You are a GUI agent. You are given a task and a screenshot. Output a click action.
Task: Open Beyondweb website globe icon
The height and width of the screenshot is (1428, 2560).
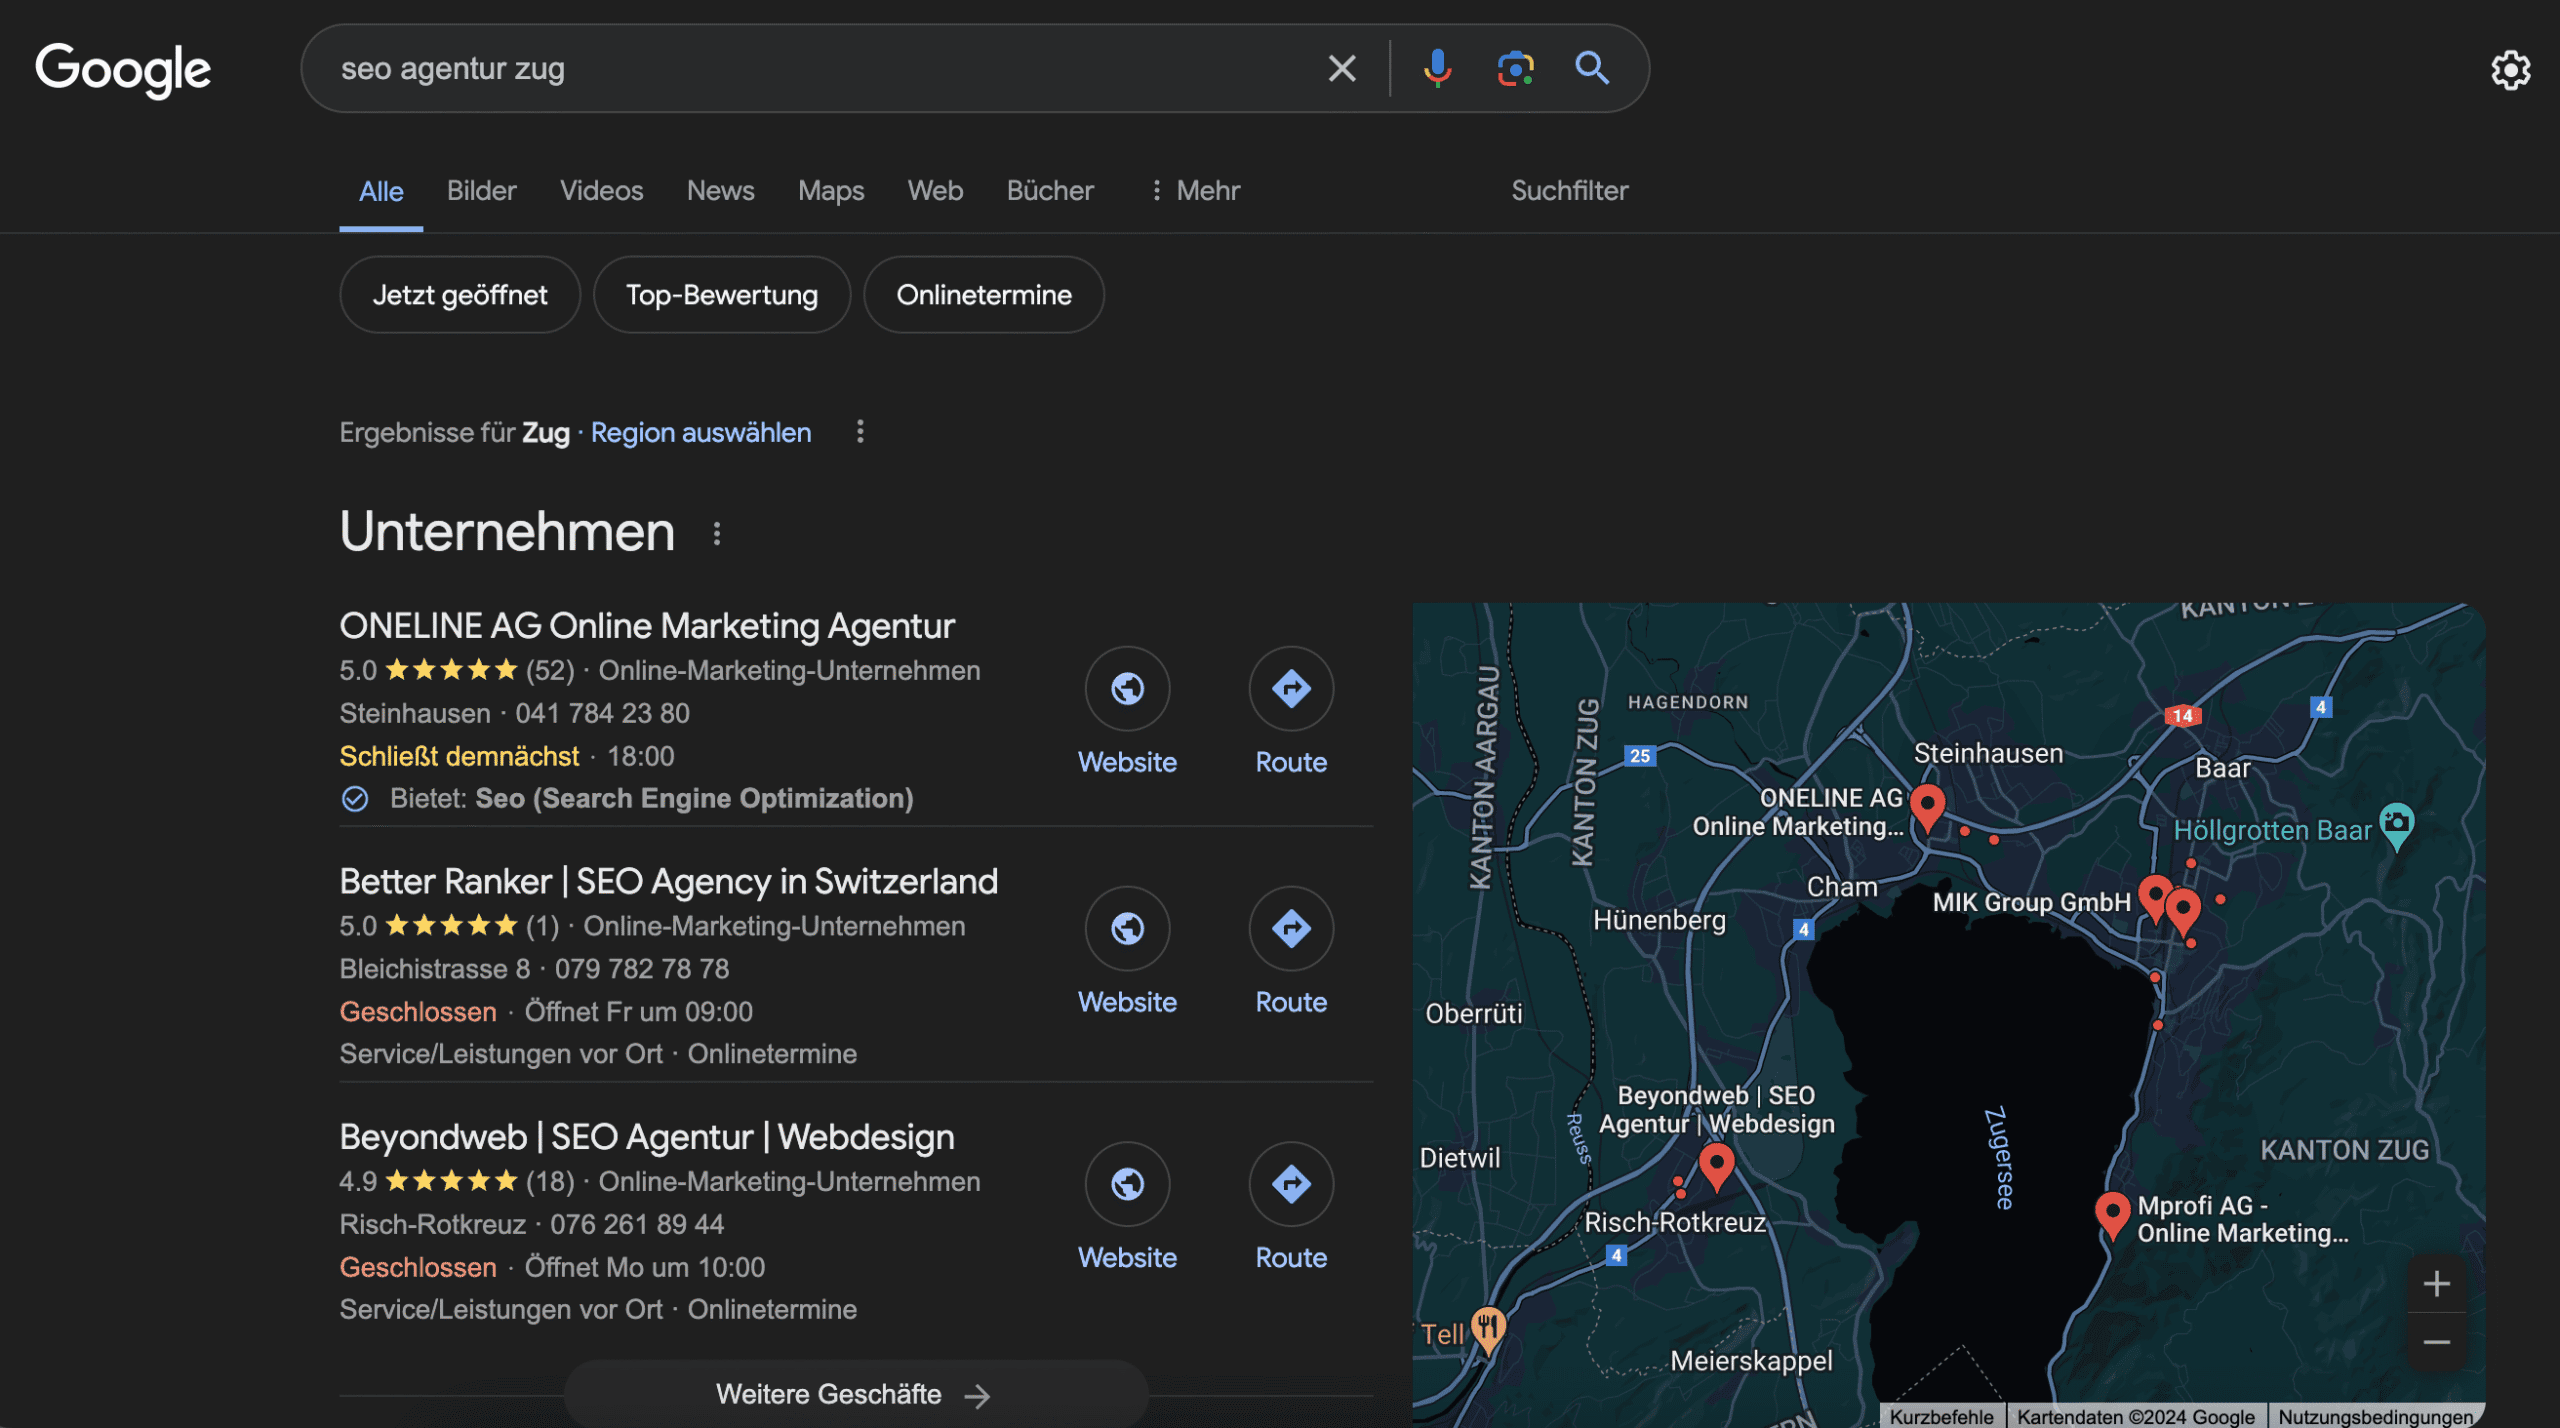1127,1184
